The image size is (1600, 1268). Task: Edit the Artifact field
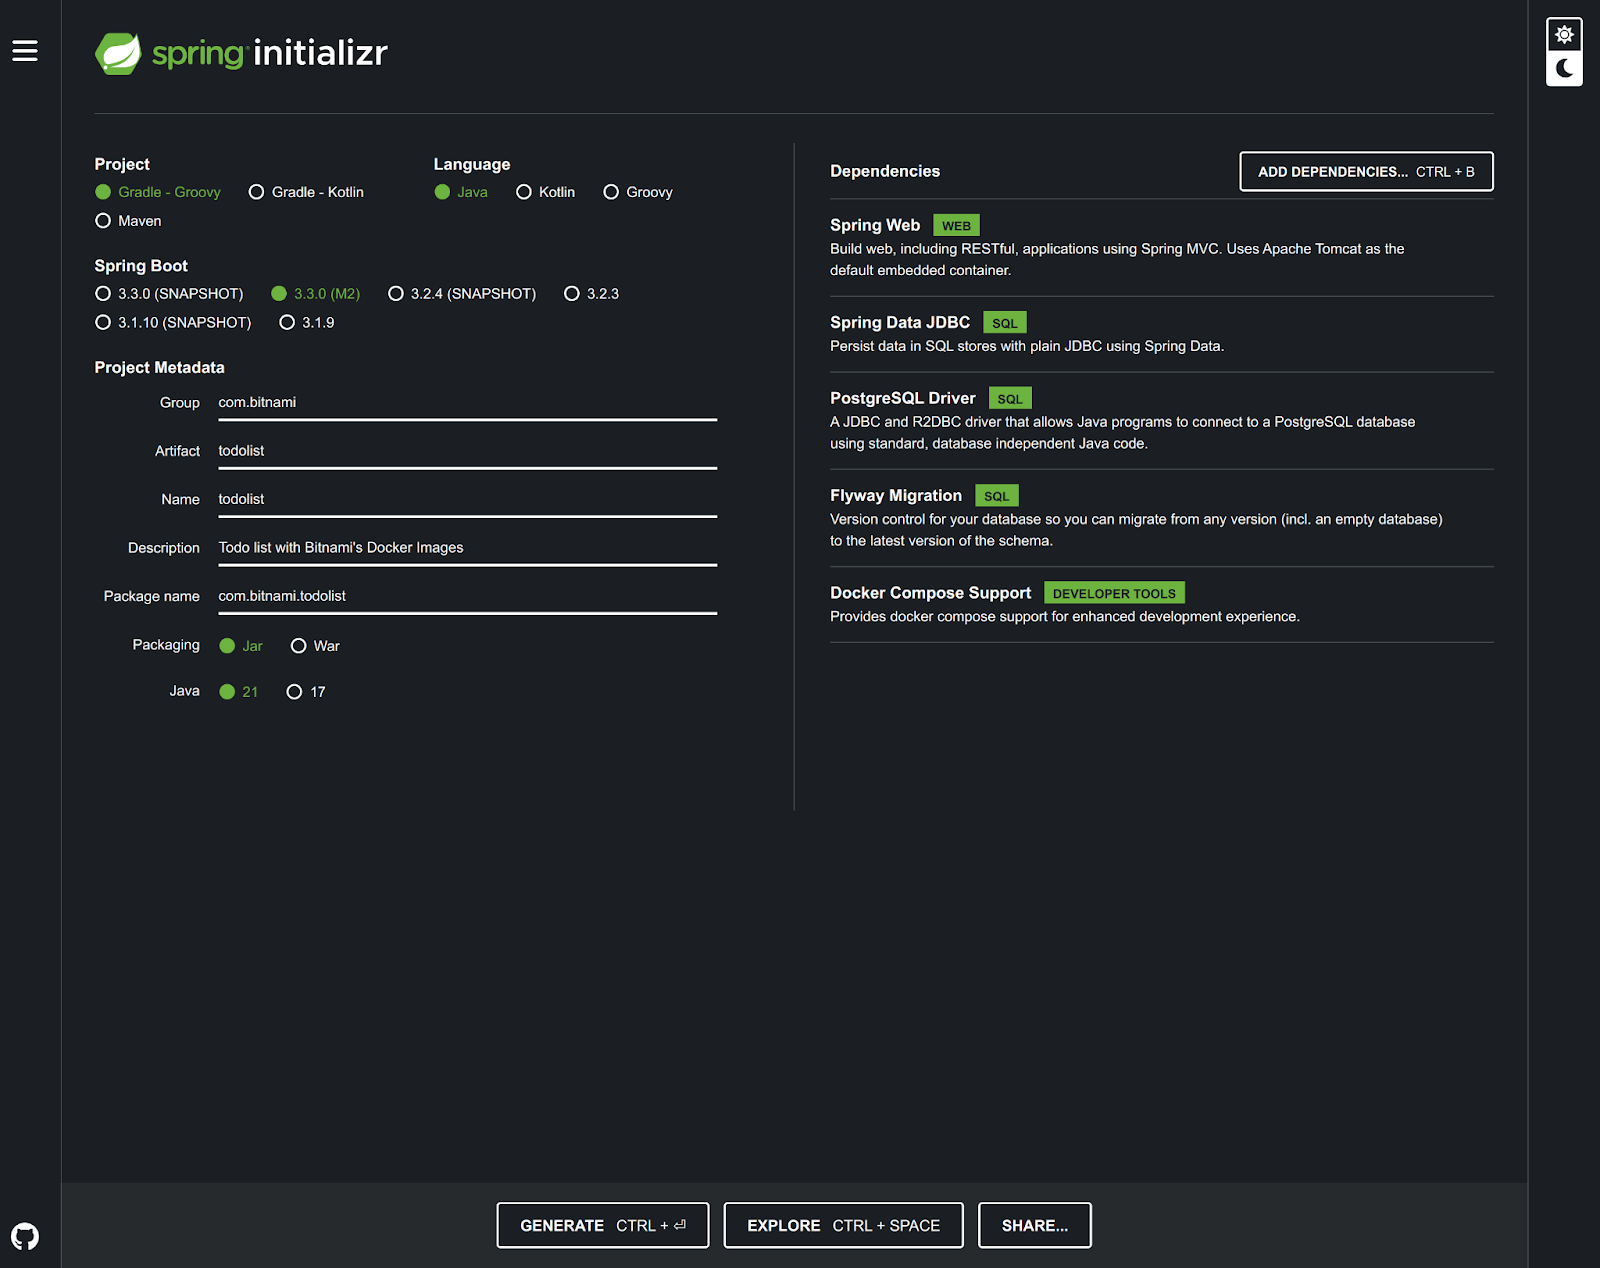click(468, 451)
